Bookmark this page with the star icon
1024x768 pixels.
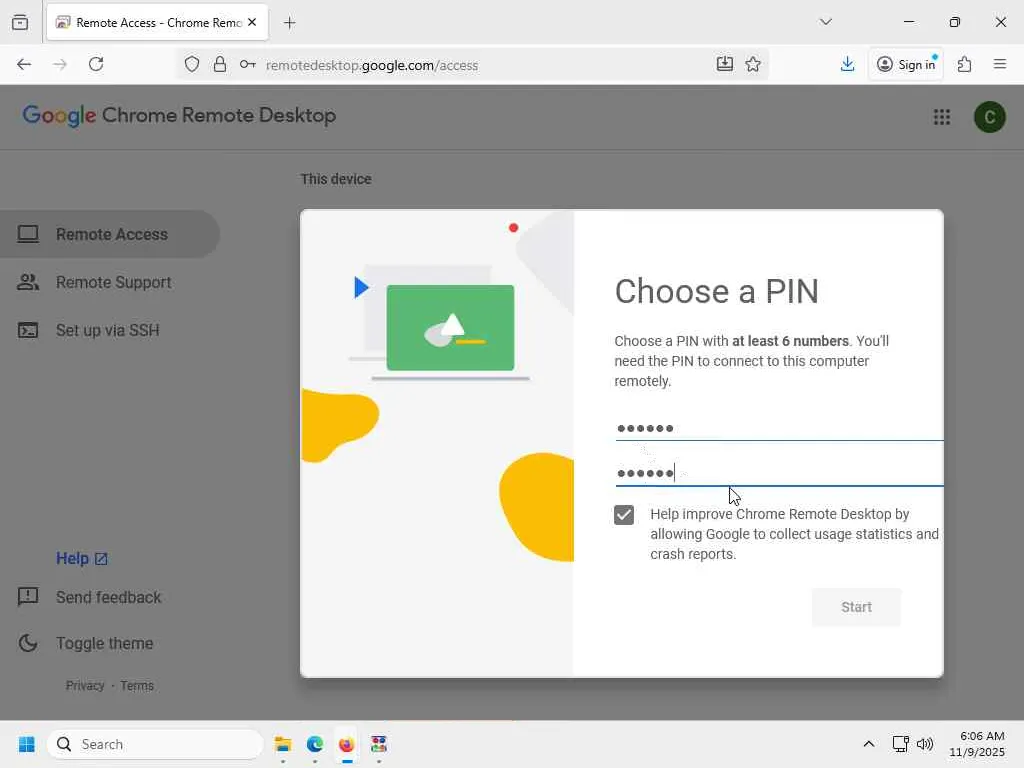pyautogui.click(x=753, y=64)
